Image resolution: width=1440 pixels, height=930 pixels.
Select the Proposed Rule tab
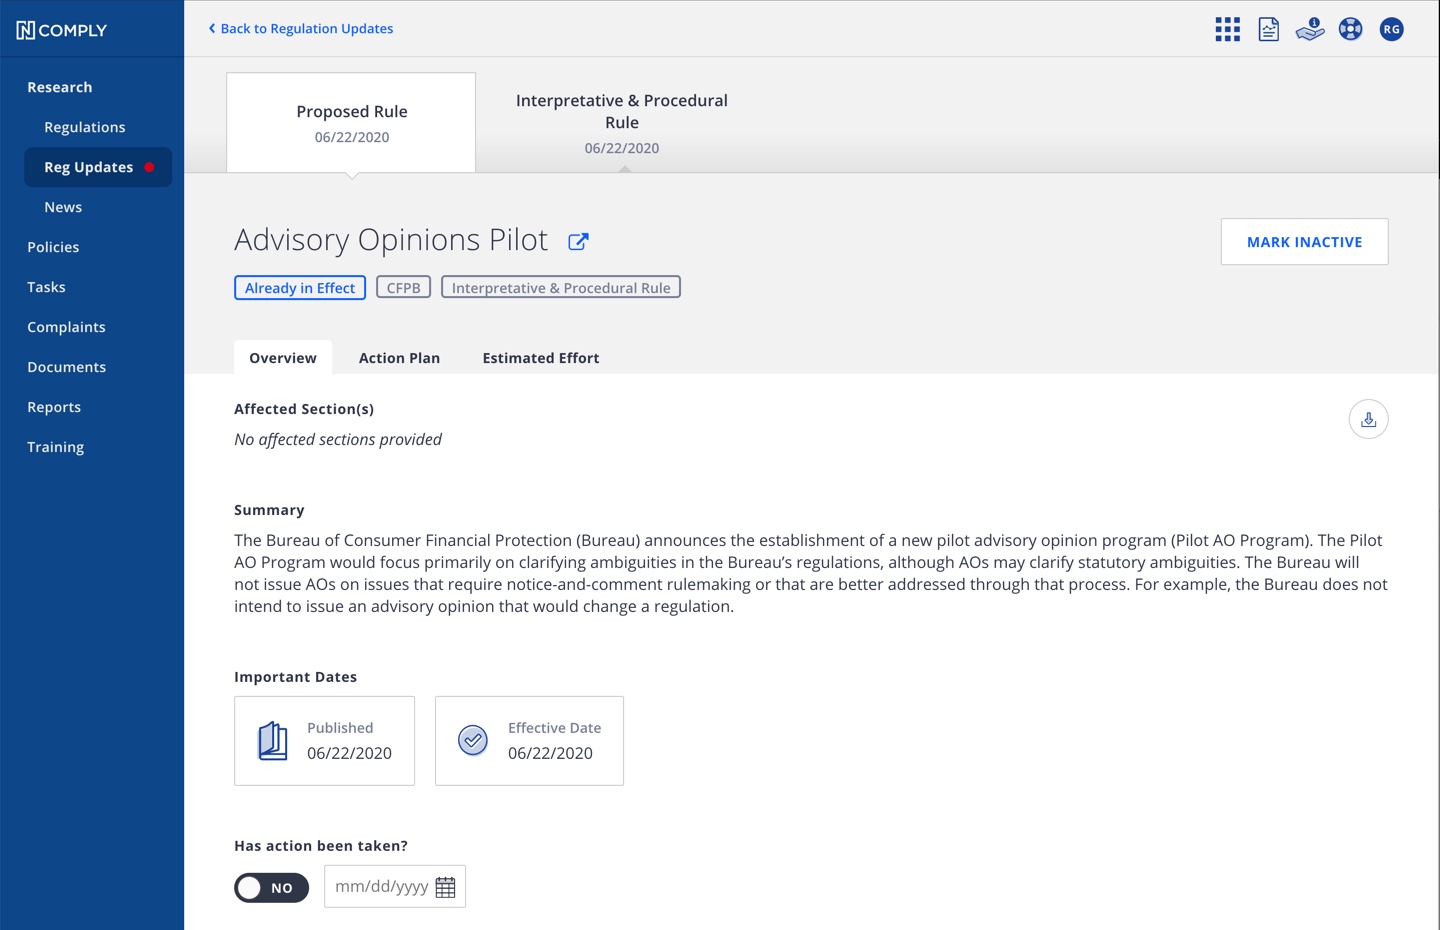(x=351, y=122)
